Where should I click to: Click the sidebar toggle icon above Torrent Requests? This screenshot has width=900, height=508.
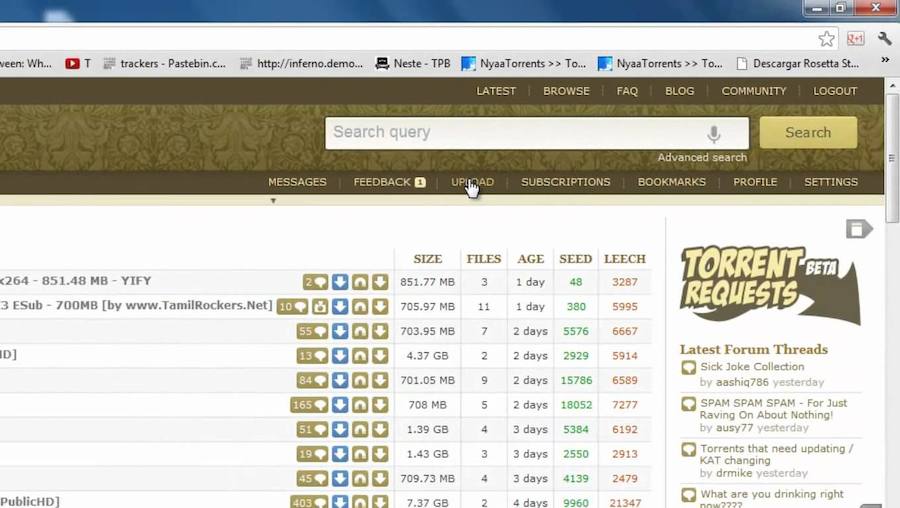tap(859, 228)
